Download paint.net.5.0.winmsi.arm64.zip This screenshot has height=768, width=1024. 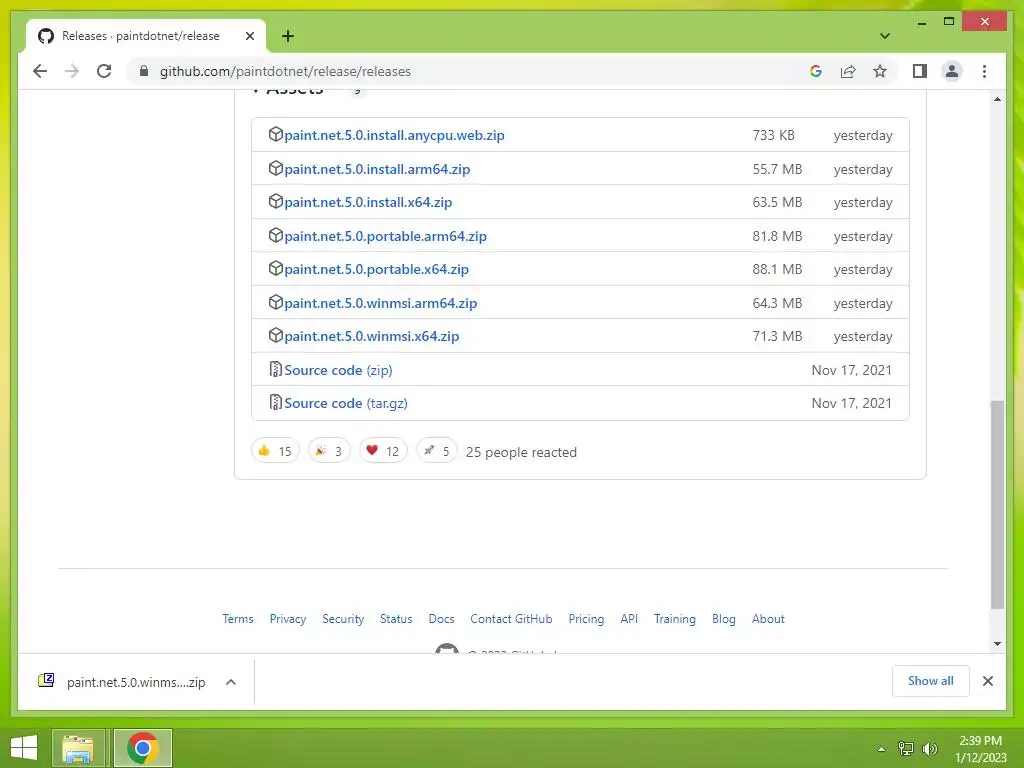tap(381, 303)
